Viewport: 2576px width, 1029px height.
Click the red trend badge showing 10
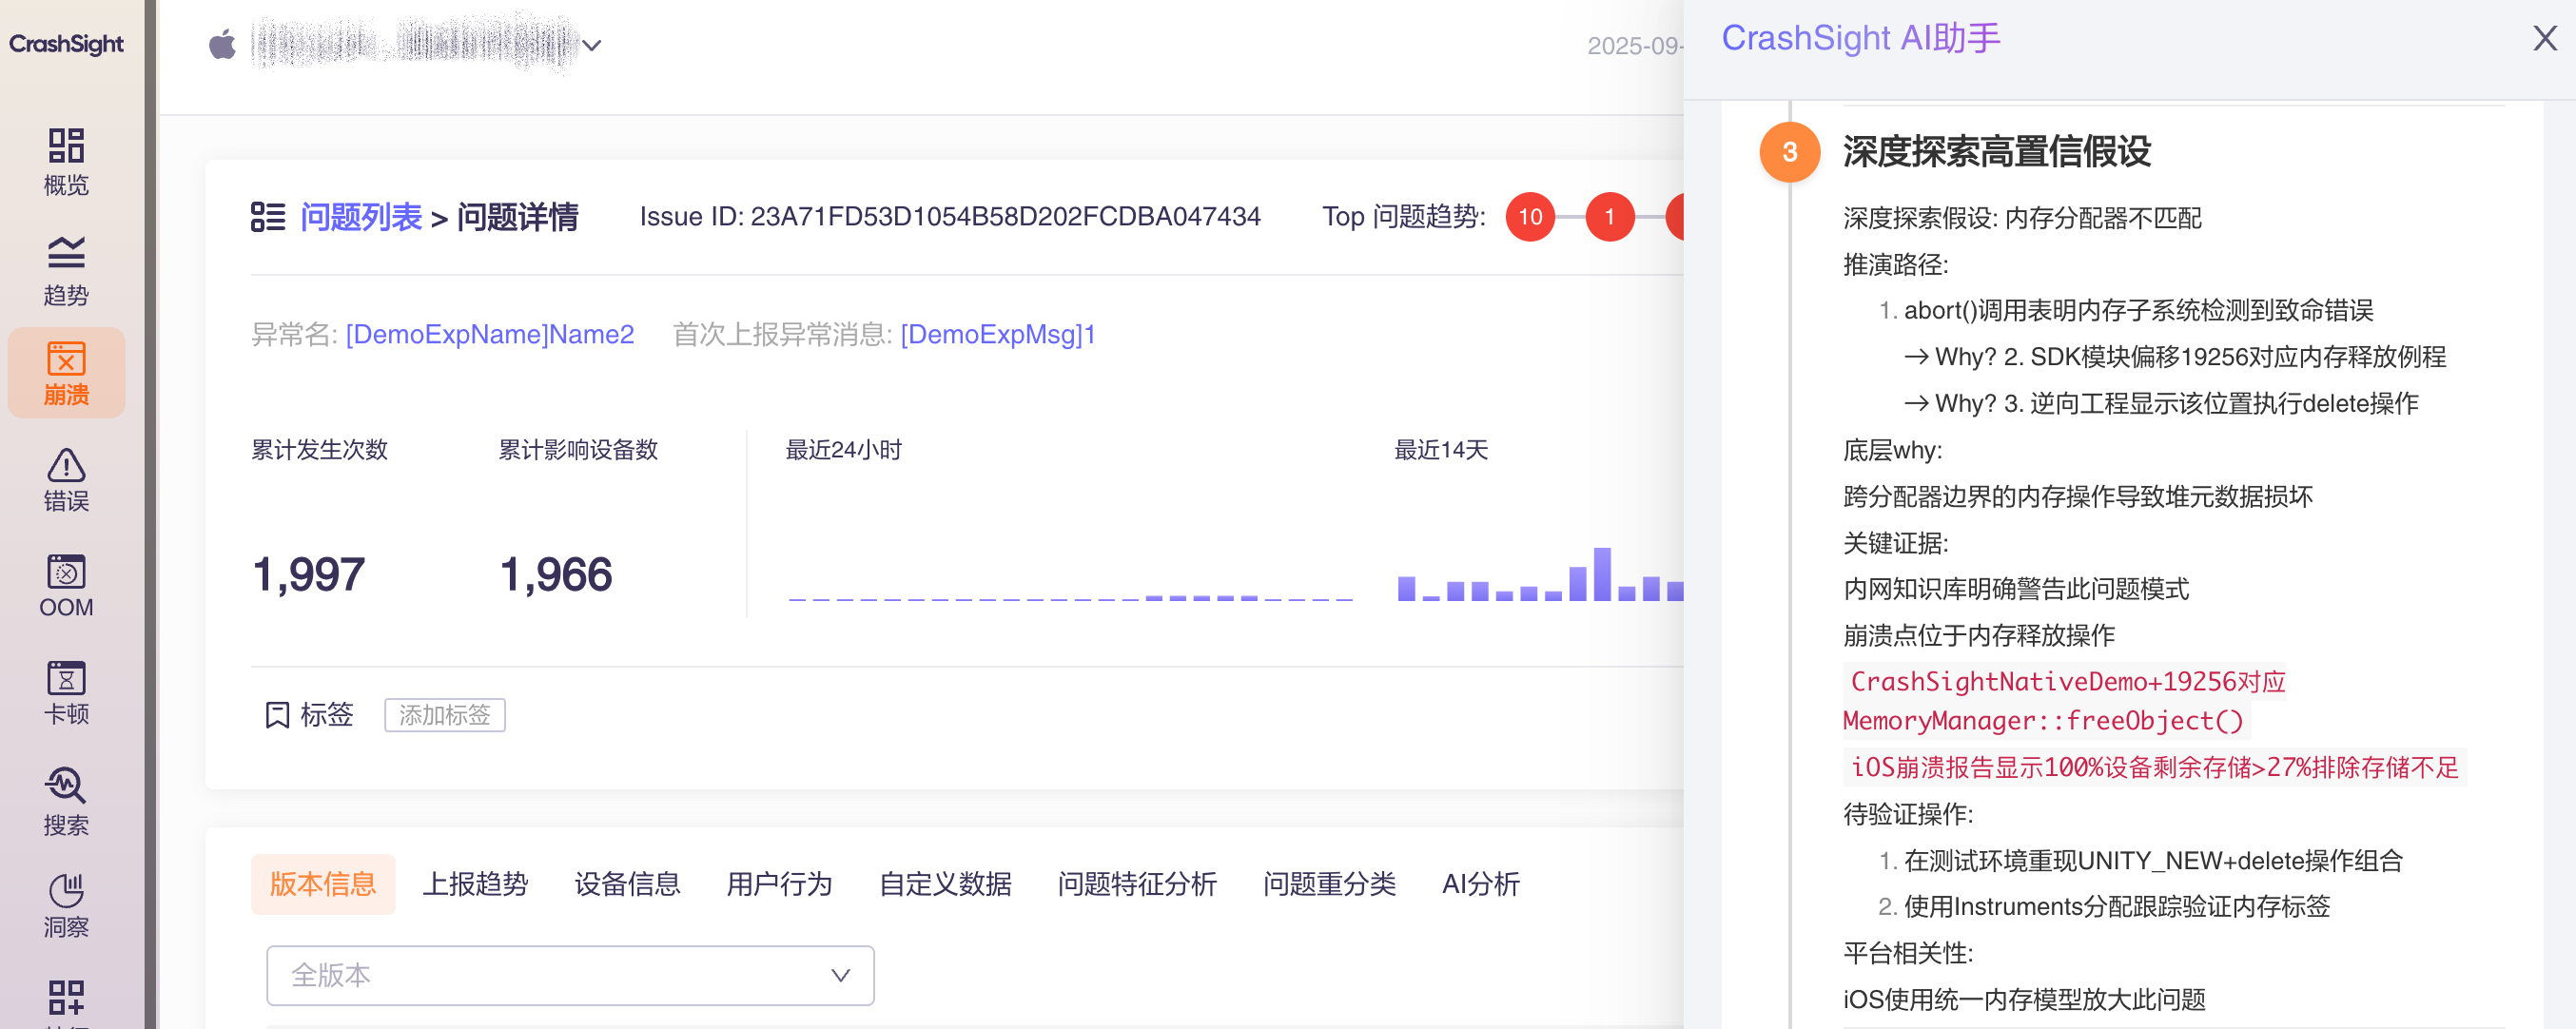(1530, 217)
